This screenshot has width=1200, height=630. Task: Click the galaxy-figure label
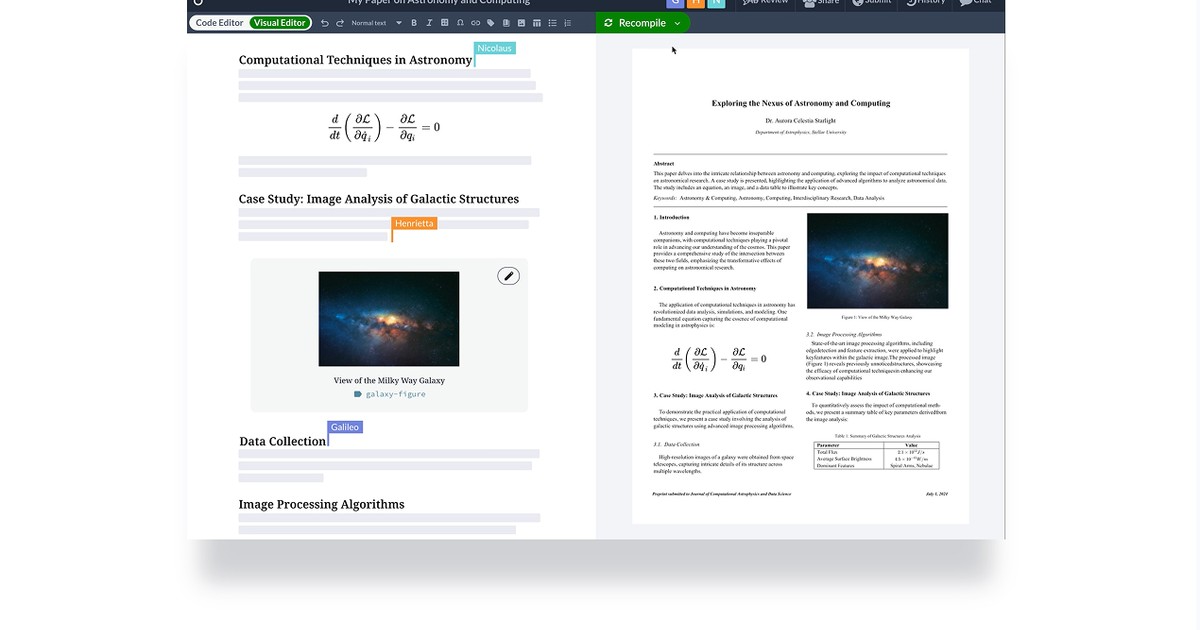[389, 394]
